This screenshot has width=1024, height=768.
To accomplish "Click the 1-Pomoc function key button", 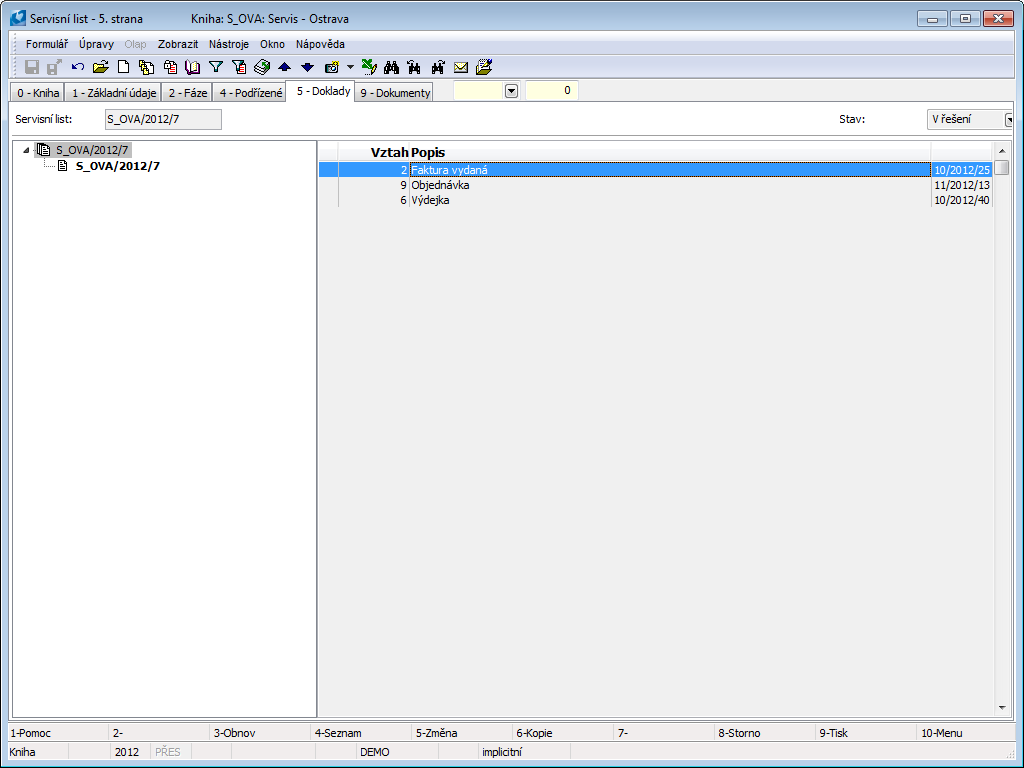I will (57, 733).
